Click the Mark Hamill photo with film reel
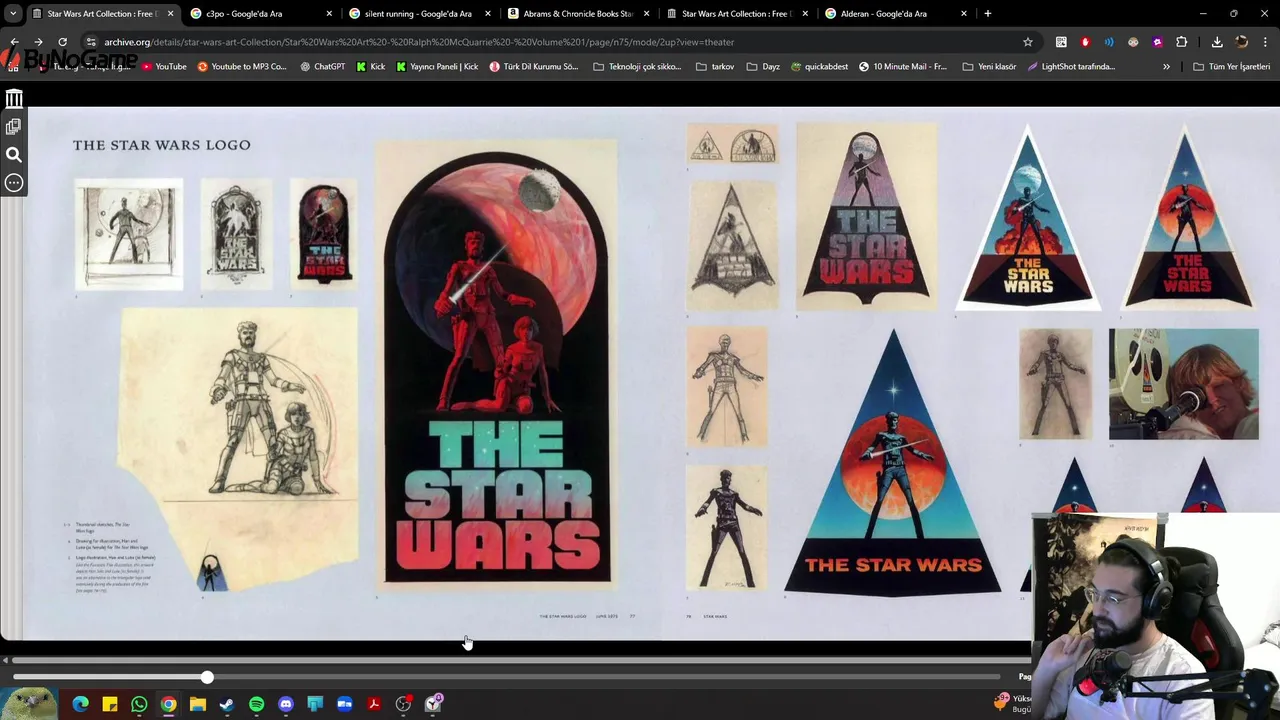The height and width of the screenshot is (720, 1280). point(1184,384)
